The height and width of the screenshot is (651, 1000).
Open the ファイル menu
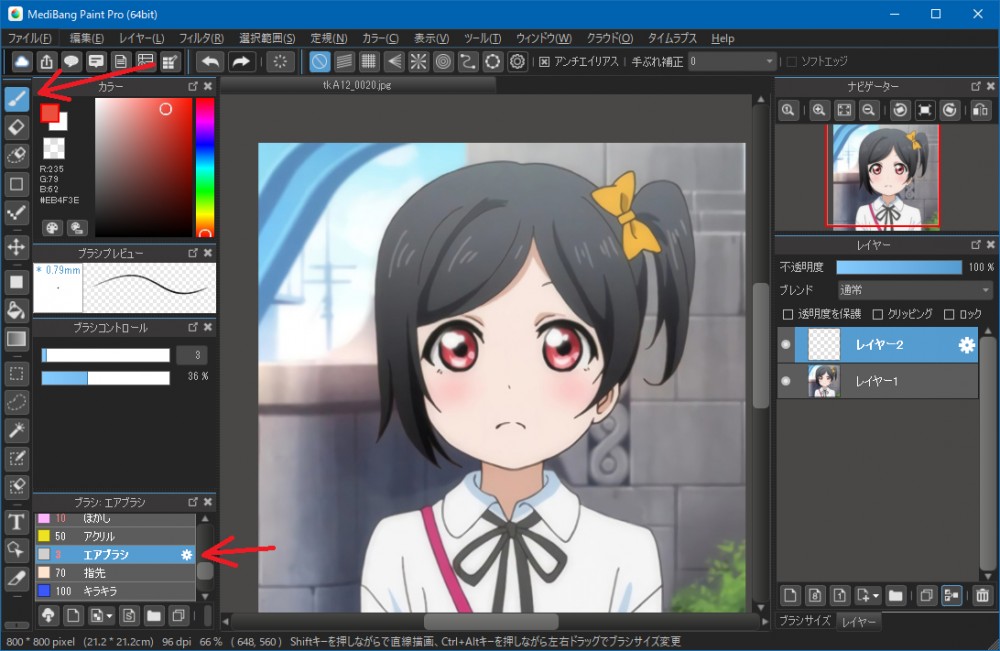tap(30, 38)
